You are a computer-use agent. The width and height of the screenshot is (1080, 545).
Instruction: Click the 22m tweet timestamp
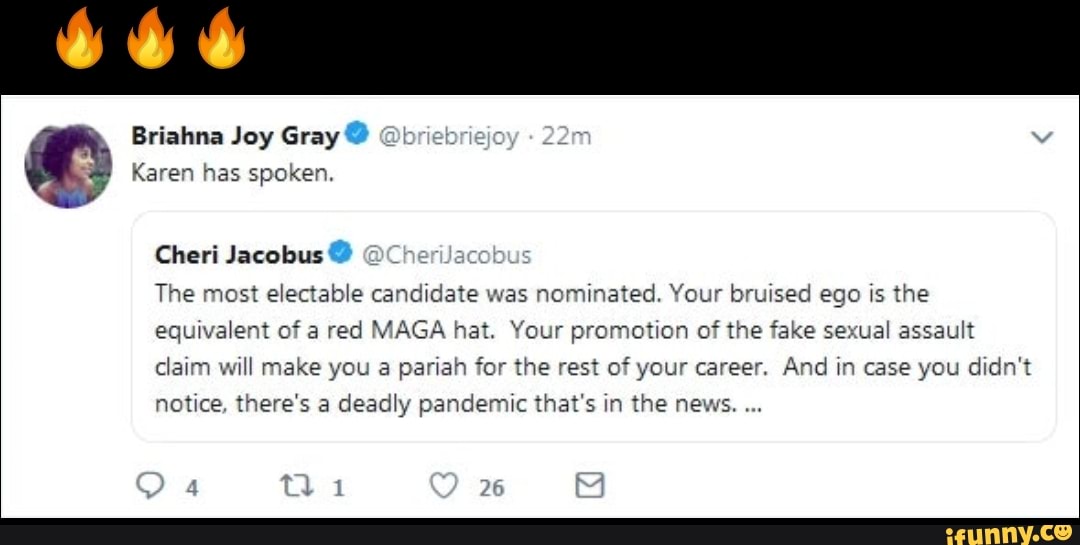566,137
